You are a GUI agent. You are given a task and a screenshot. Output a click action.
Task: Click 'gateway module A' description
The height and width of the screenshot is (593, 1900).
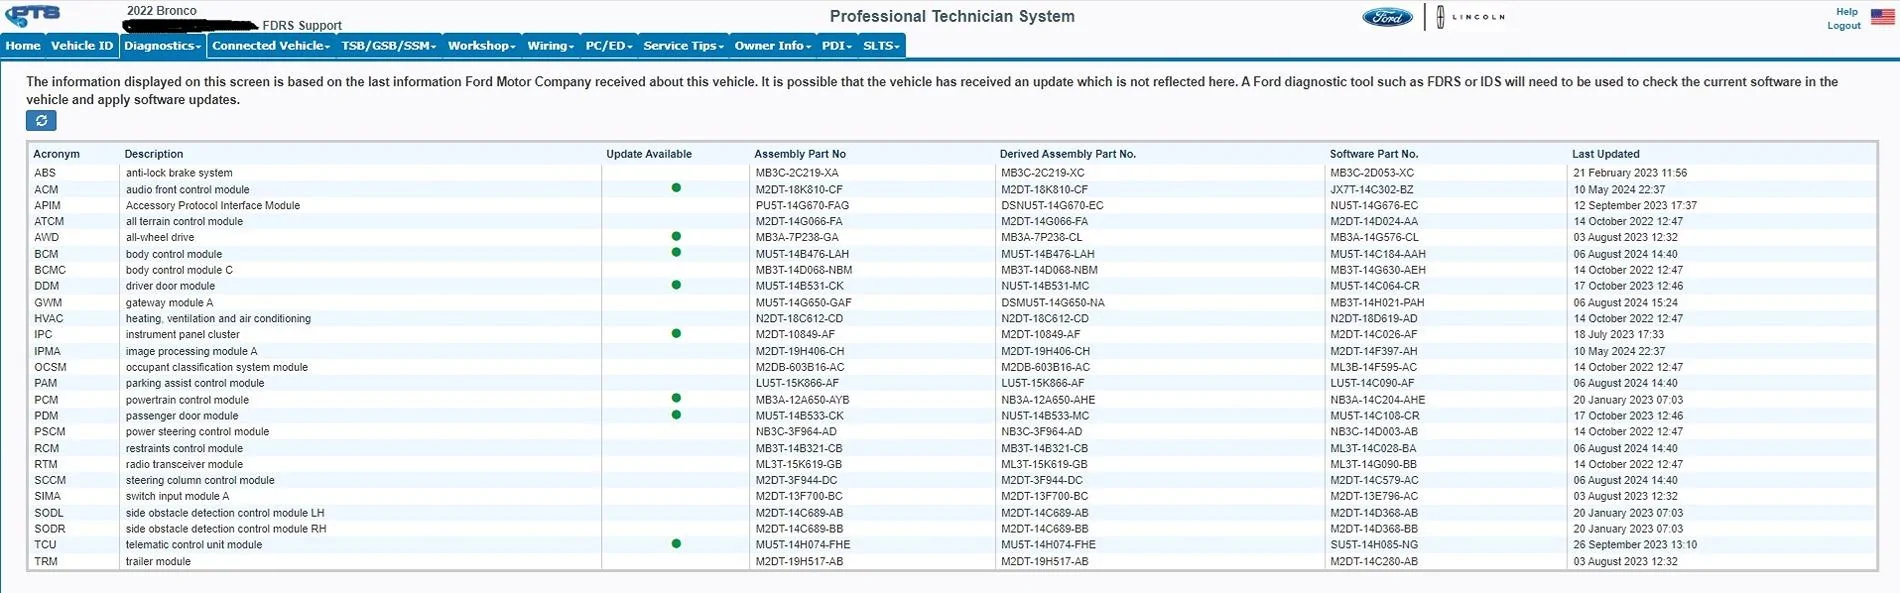click(x=169, y=302)
